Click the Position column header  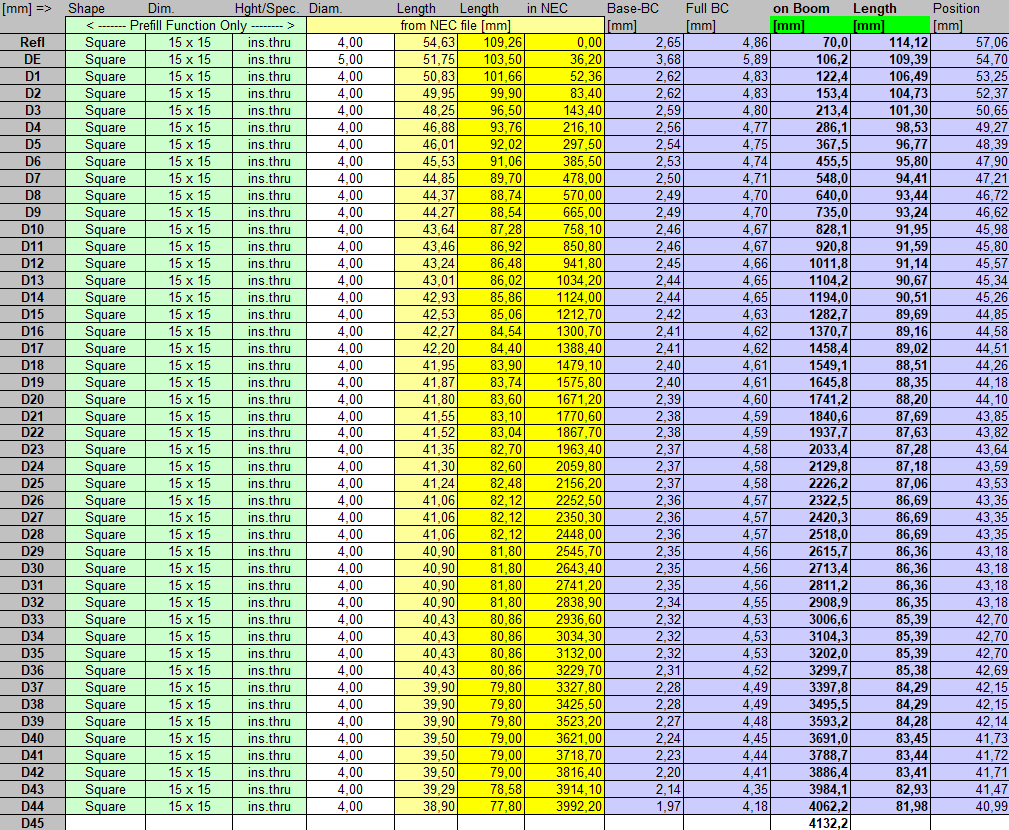pos(956,8)
